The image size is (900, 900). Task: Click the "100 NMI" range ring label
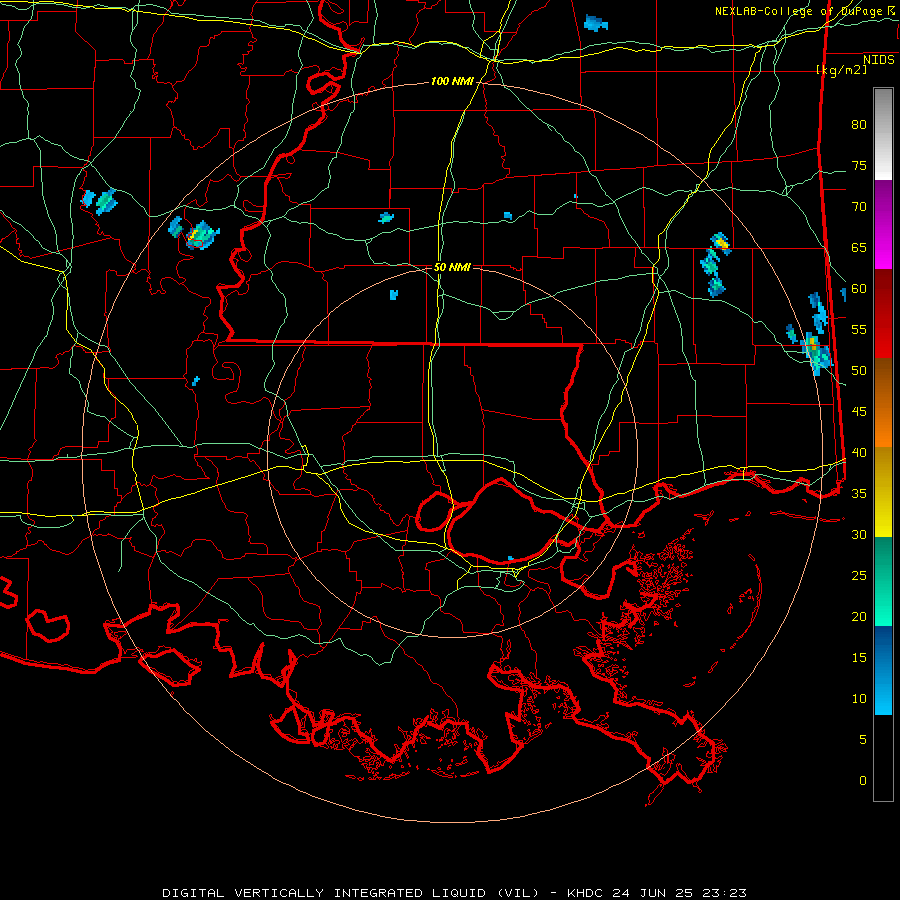[452, 82]
